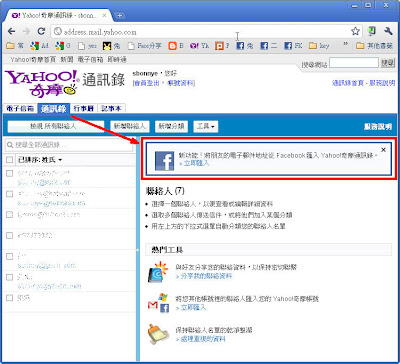Image resolution: width=400 pixels, height=364 pixels.
Task: Open the Google bookmark labeled G
Action: tap(63, 46)
